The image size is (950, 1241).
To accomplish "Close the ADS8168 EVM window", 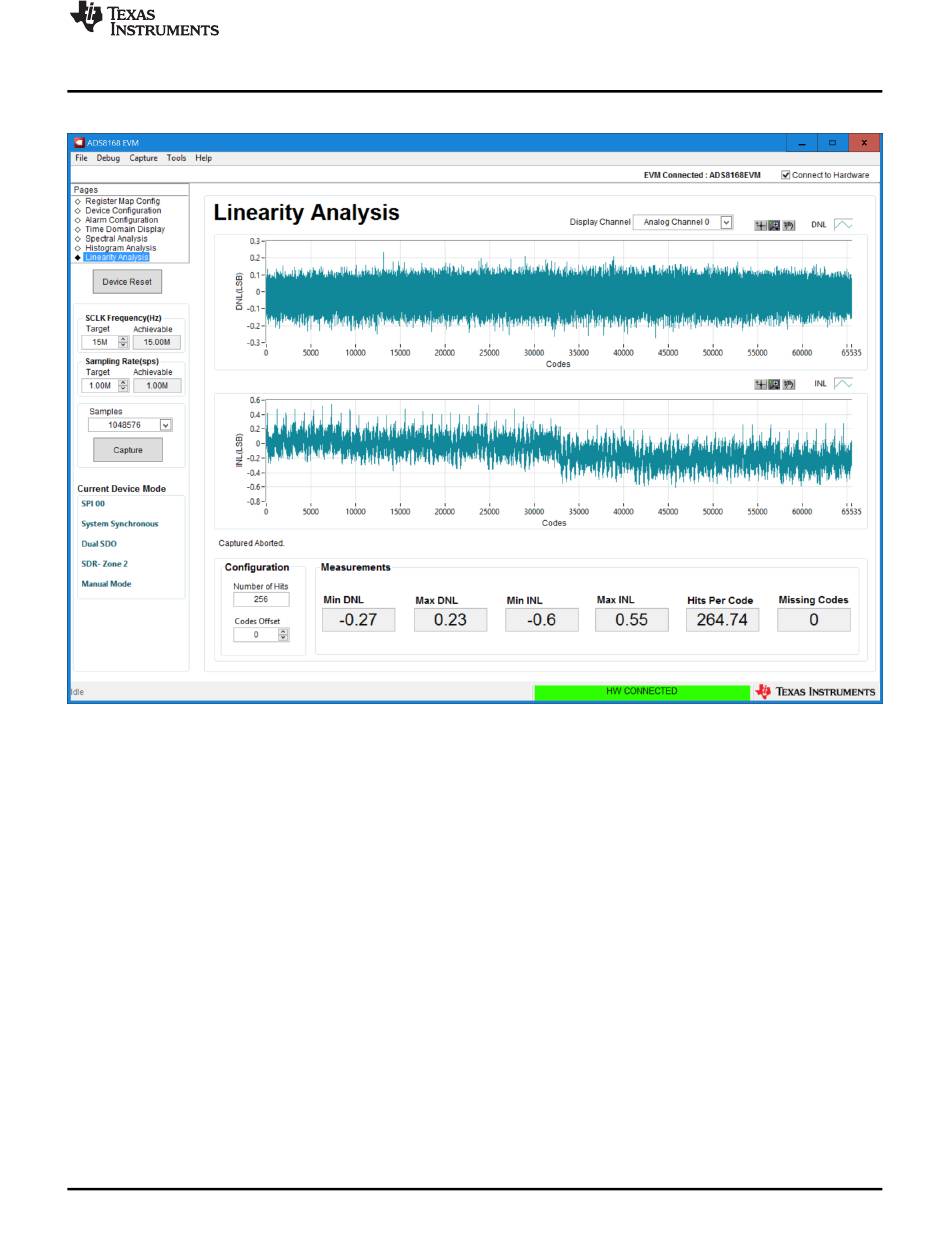I will [864, 143].
